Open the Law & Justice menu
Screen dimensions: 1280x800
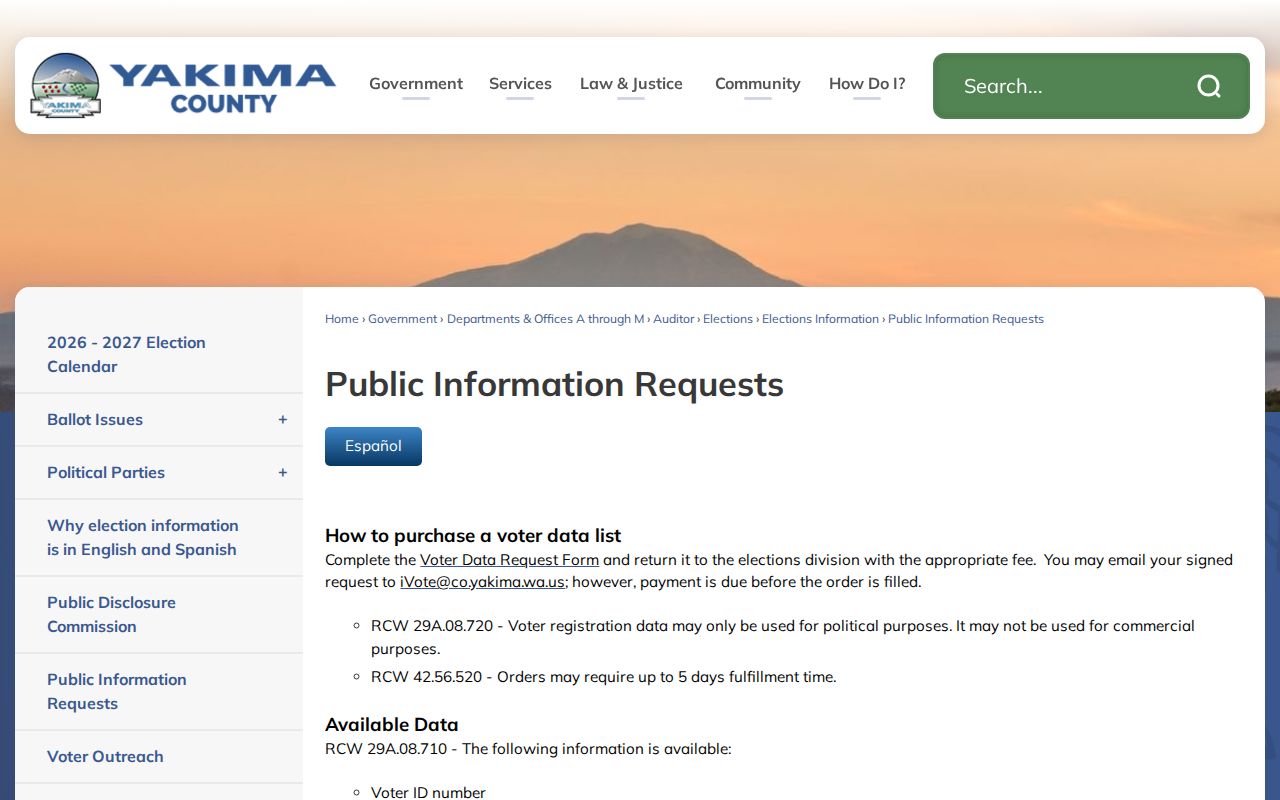631,84
